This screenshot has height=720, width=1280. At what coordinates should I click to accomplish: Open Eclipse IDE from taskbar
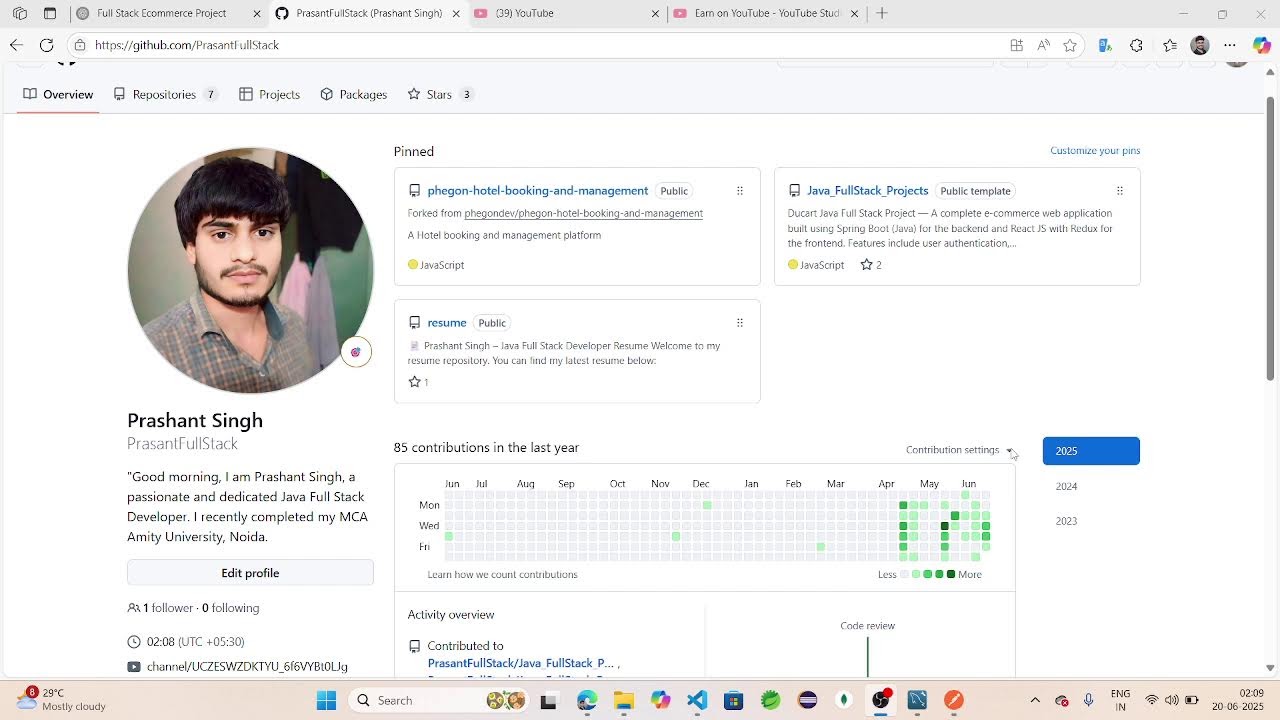(807, 700)
